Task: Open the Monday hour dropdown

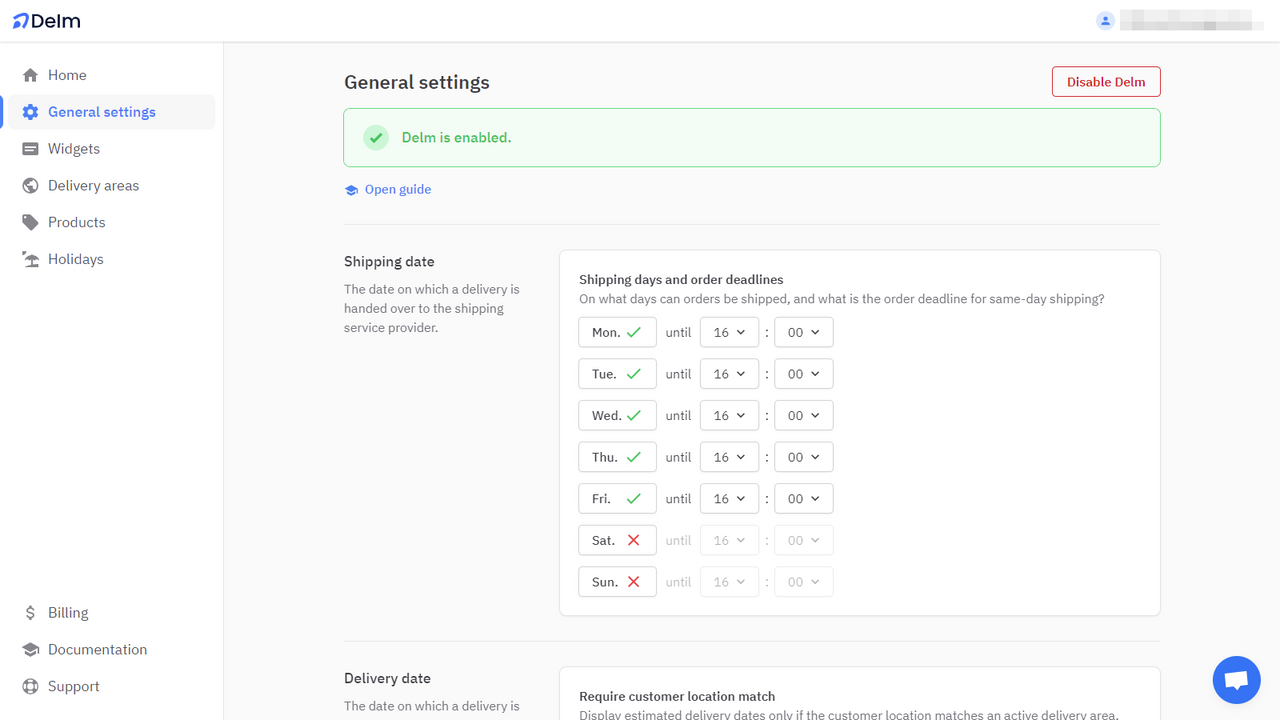Action: click(x=729, y=331)
